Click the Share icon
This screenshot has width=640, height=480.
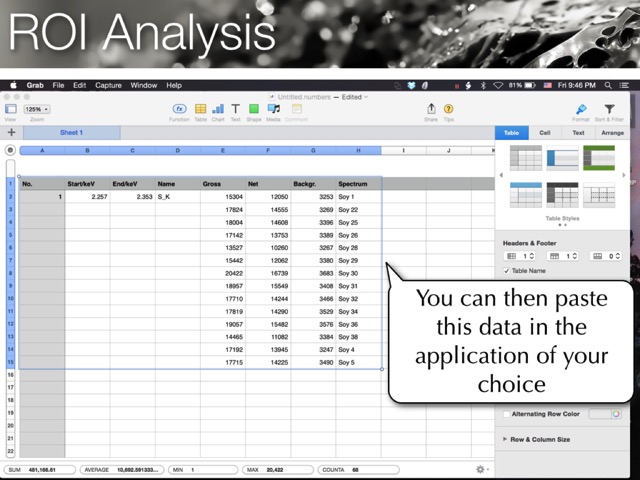[x=431, y=109]
